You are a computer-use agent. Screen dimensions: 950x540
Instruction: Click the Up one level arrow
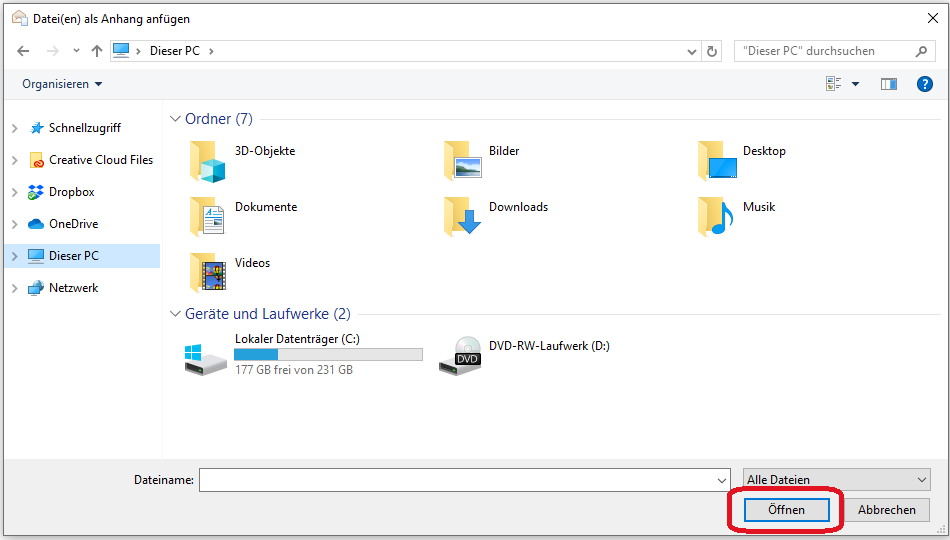pyautogui.click(x=97, y=51)
